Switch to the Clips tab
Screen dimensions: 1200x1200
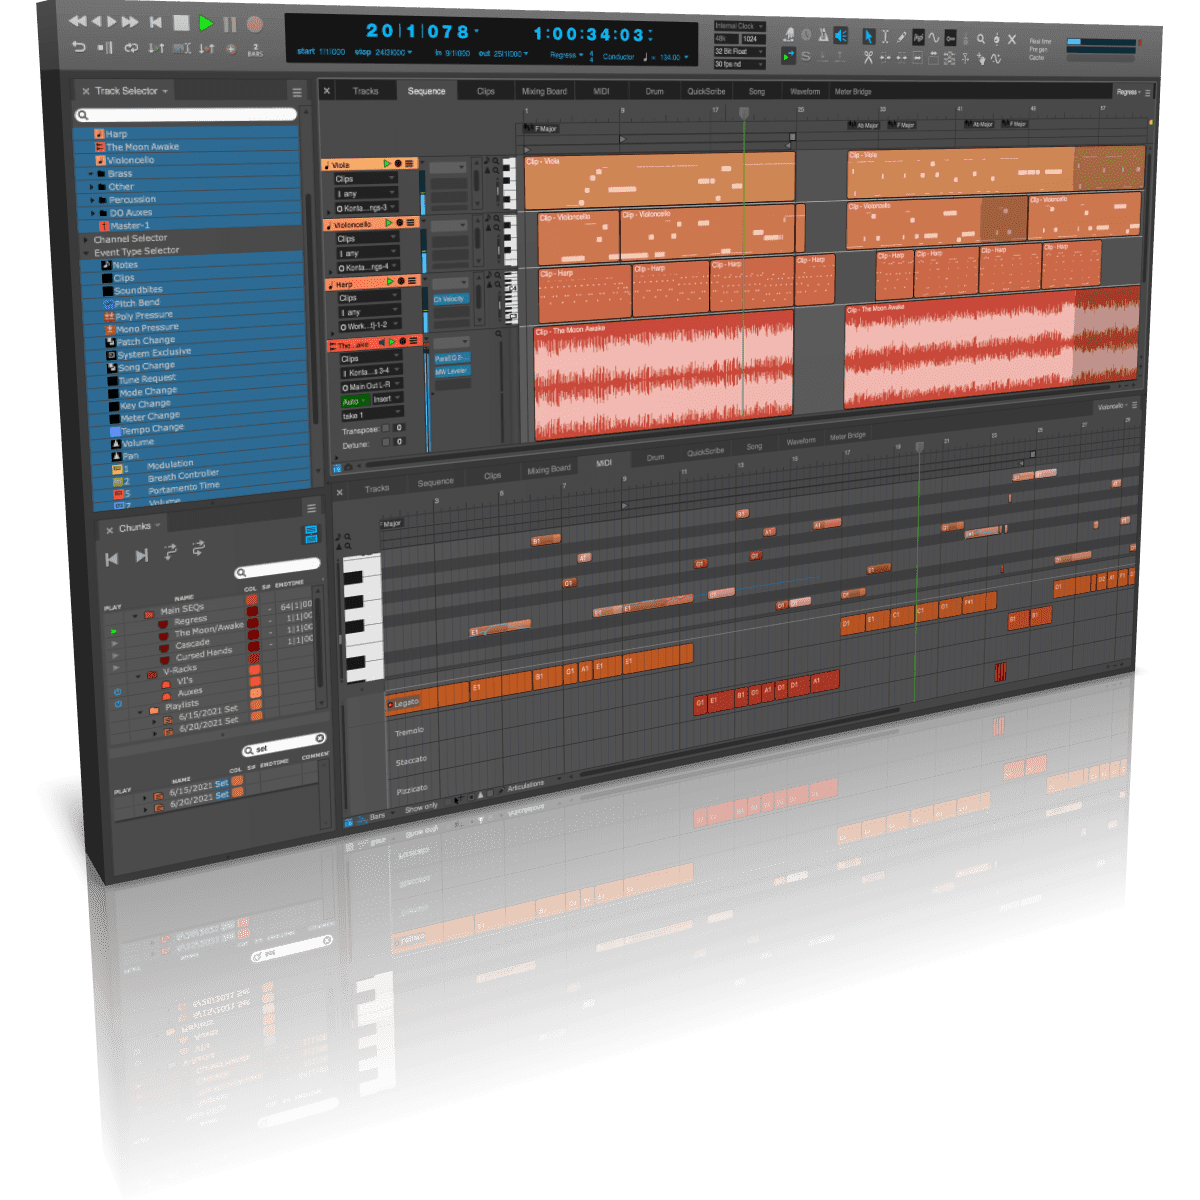(x=486, y=91)
